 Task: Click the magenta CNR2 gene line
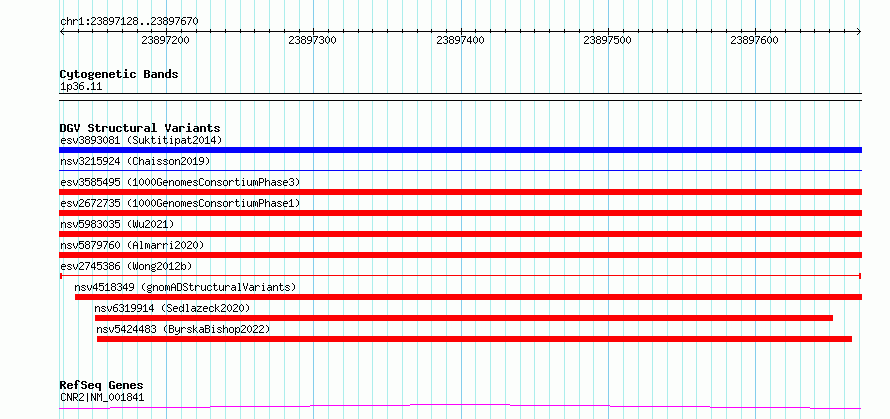[x=460, y=406]
